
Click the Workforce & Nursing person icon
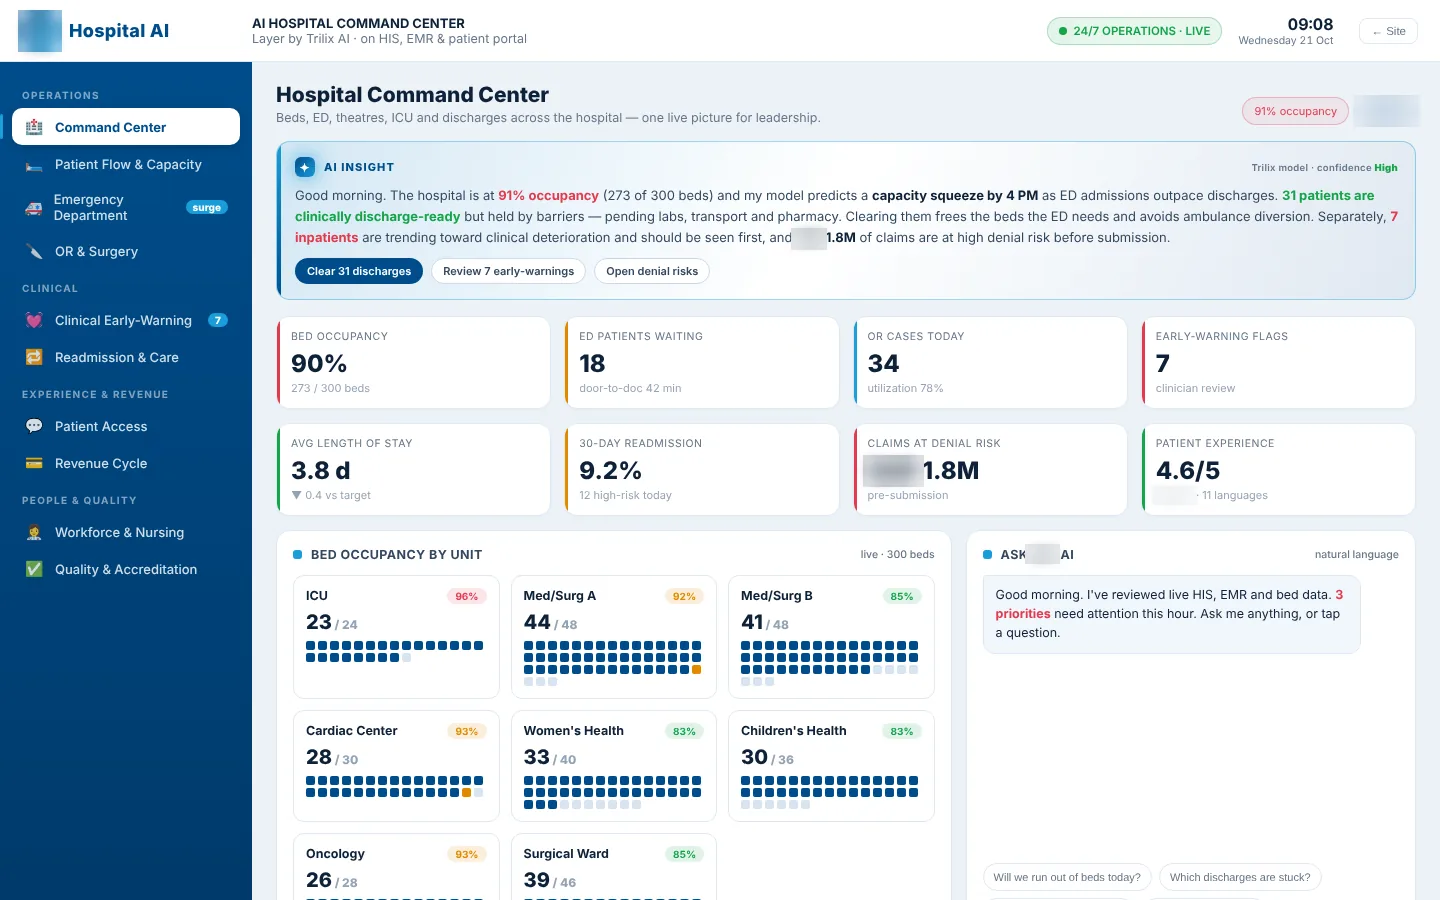pyautogui.click(x=34, y=533)
